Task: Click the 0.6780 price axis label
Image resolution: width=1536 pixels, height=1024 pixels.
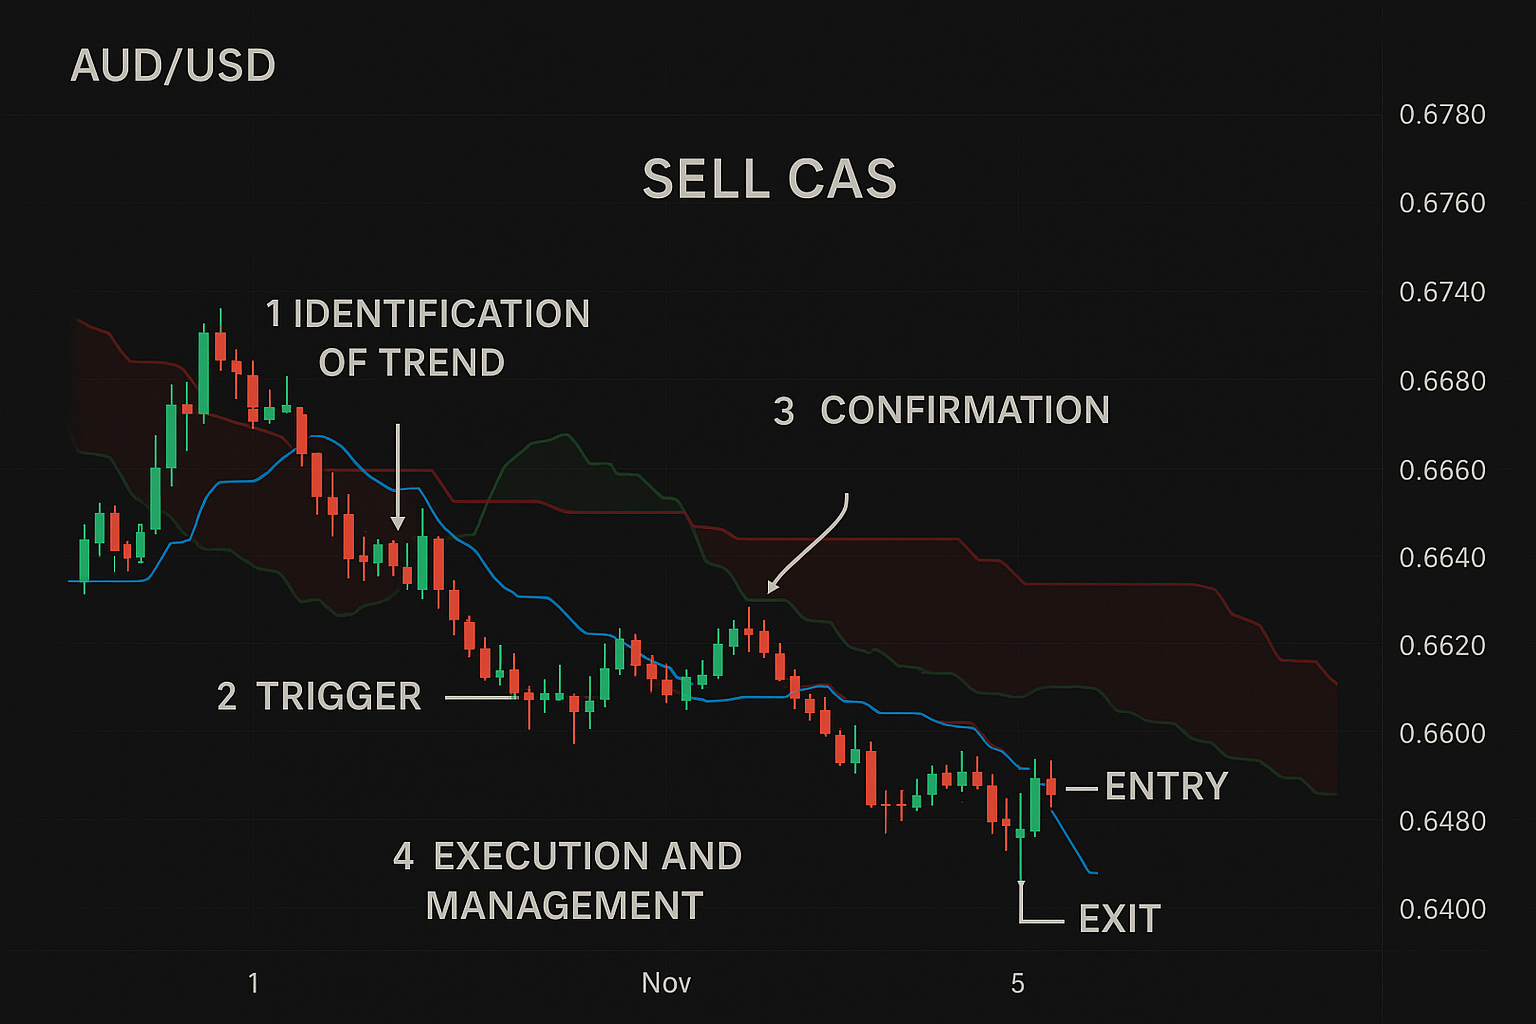Action: [1442, 115]
